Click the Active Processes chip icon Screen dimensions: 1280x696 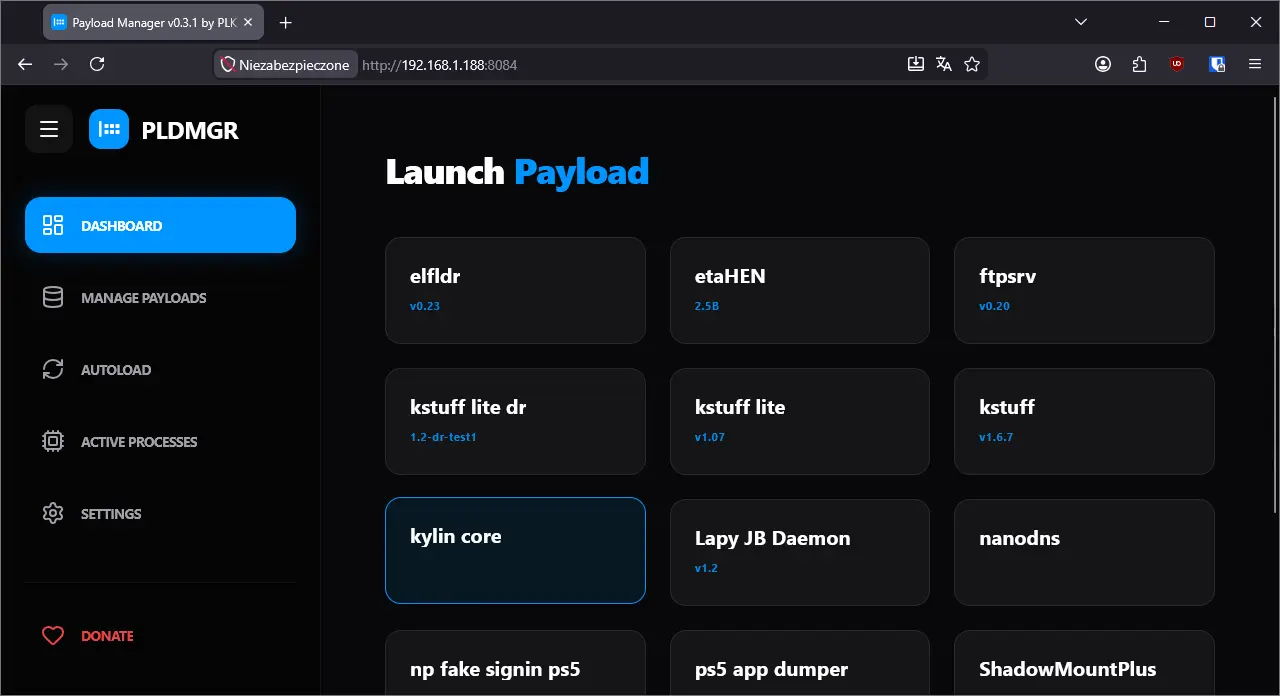[53, 441]
